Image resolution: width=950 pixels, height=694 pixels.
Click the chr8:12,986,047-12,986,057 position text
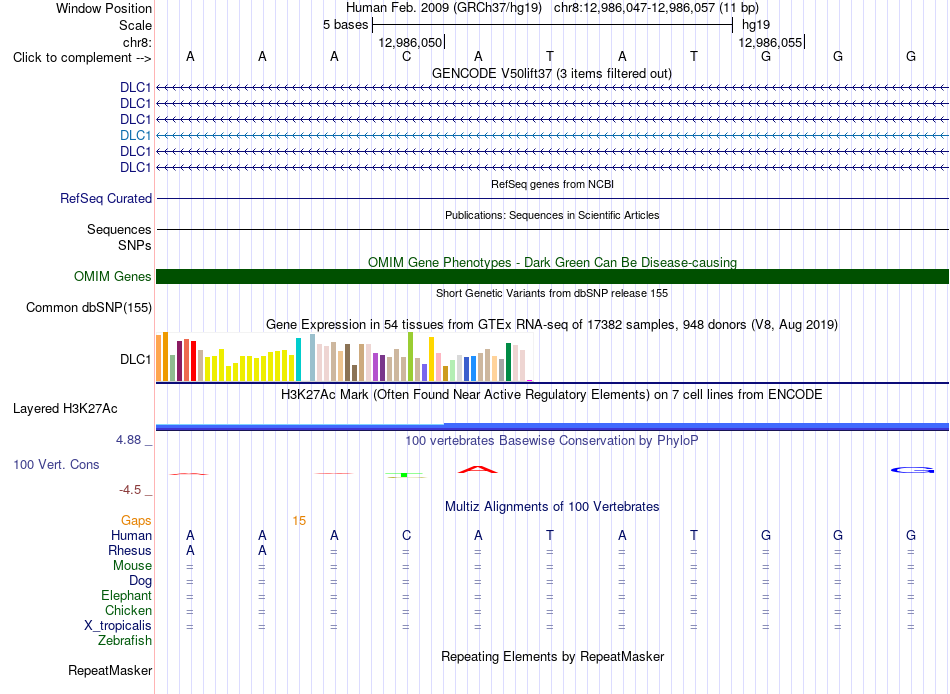(x=656, y=8)
